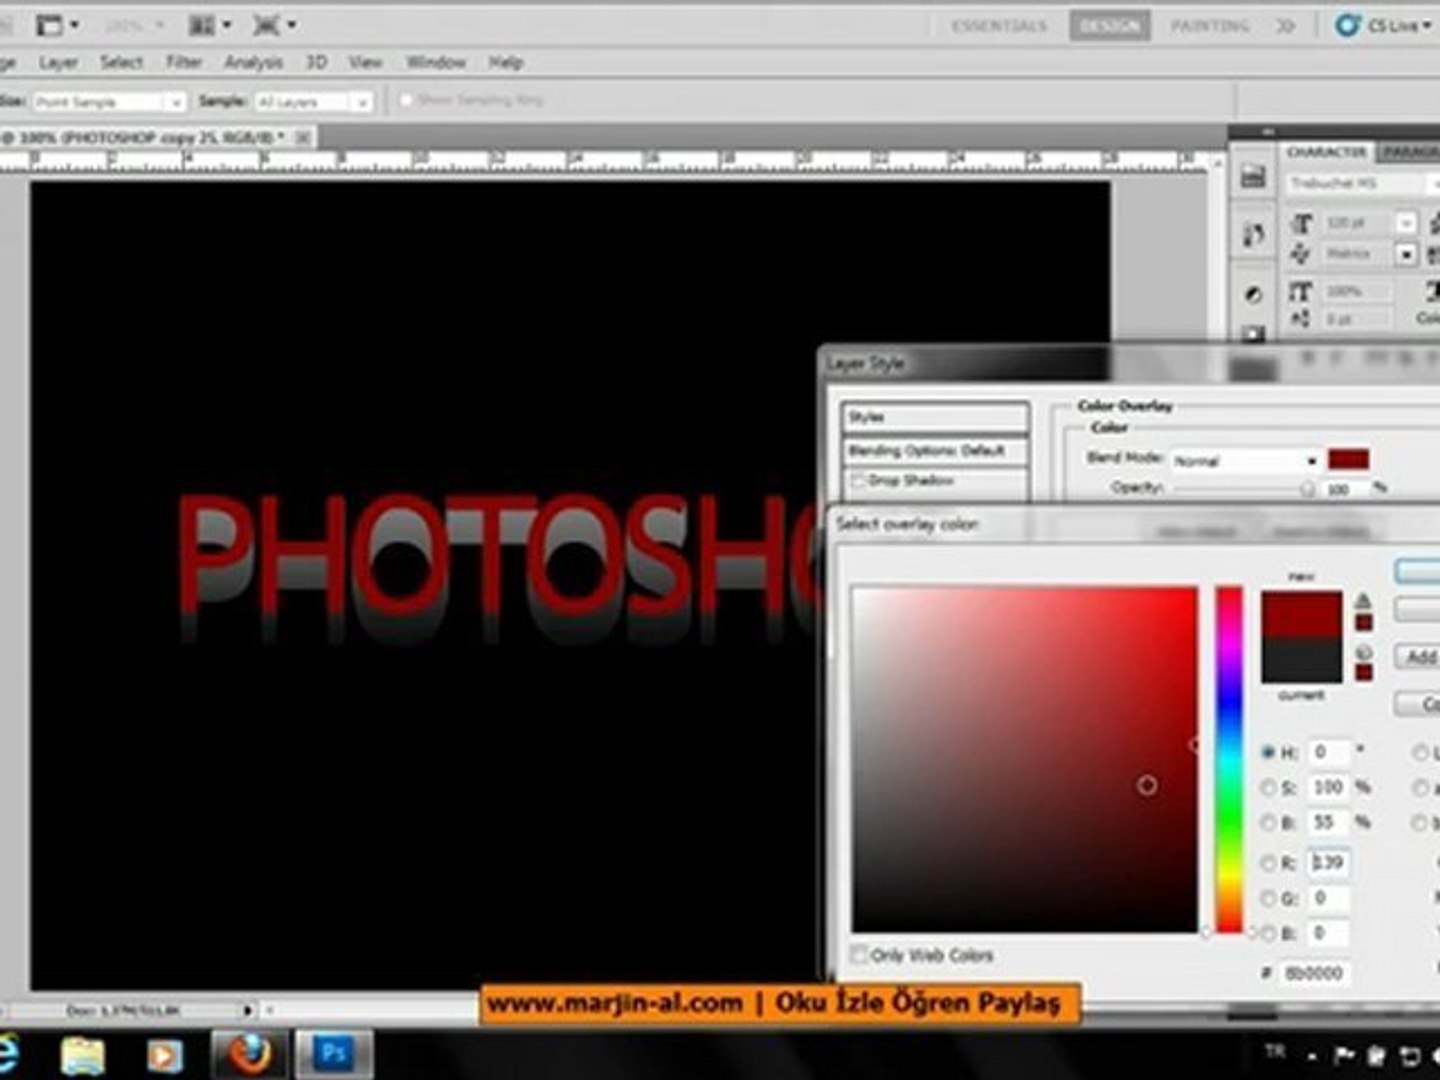
Task: Switch to the Character panel tab
Action: (x=1326, y=152)
